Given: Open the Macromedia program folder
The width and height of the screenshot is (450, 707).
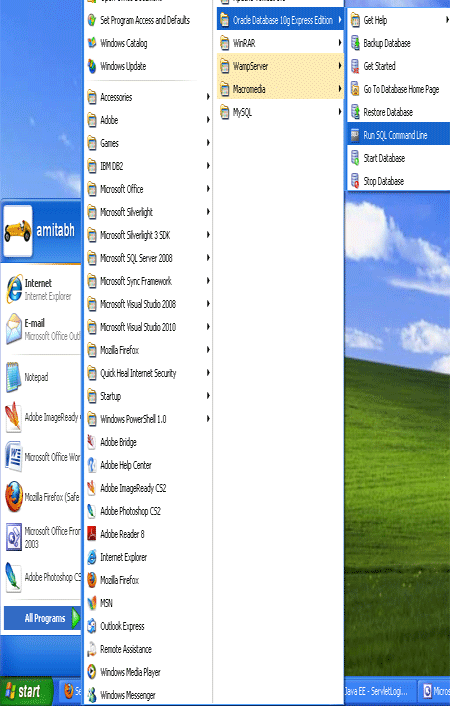Looking at the screenshot, I should click(x=280, y=89).
